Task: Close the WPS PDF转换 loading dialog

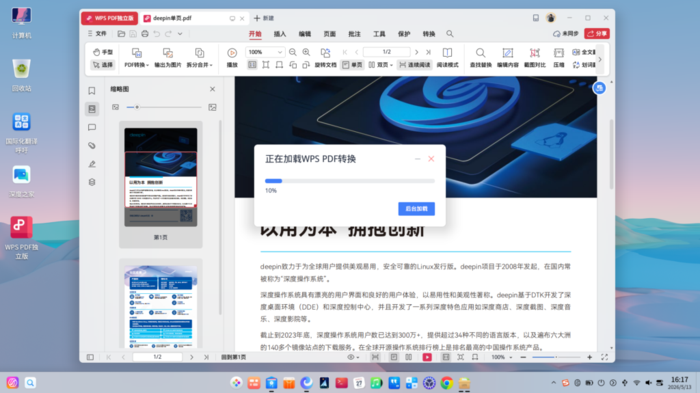Action: pos(431,159)
